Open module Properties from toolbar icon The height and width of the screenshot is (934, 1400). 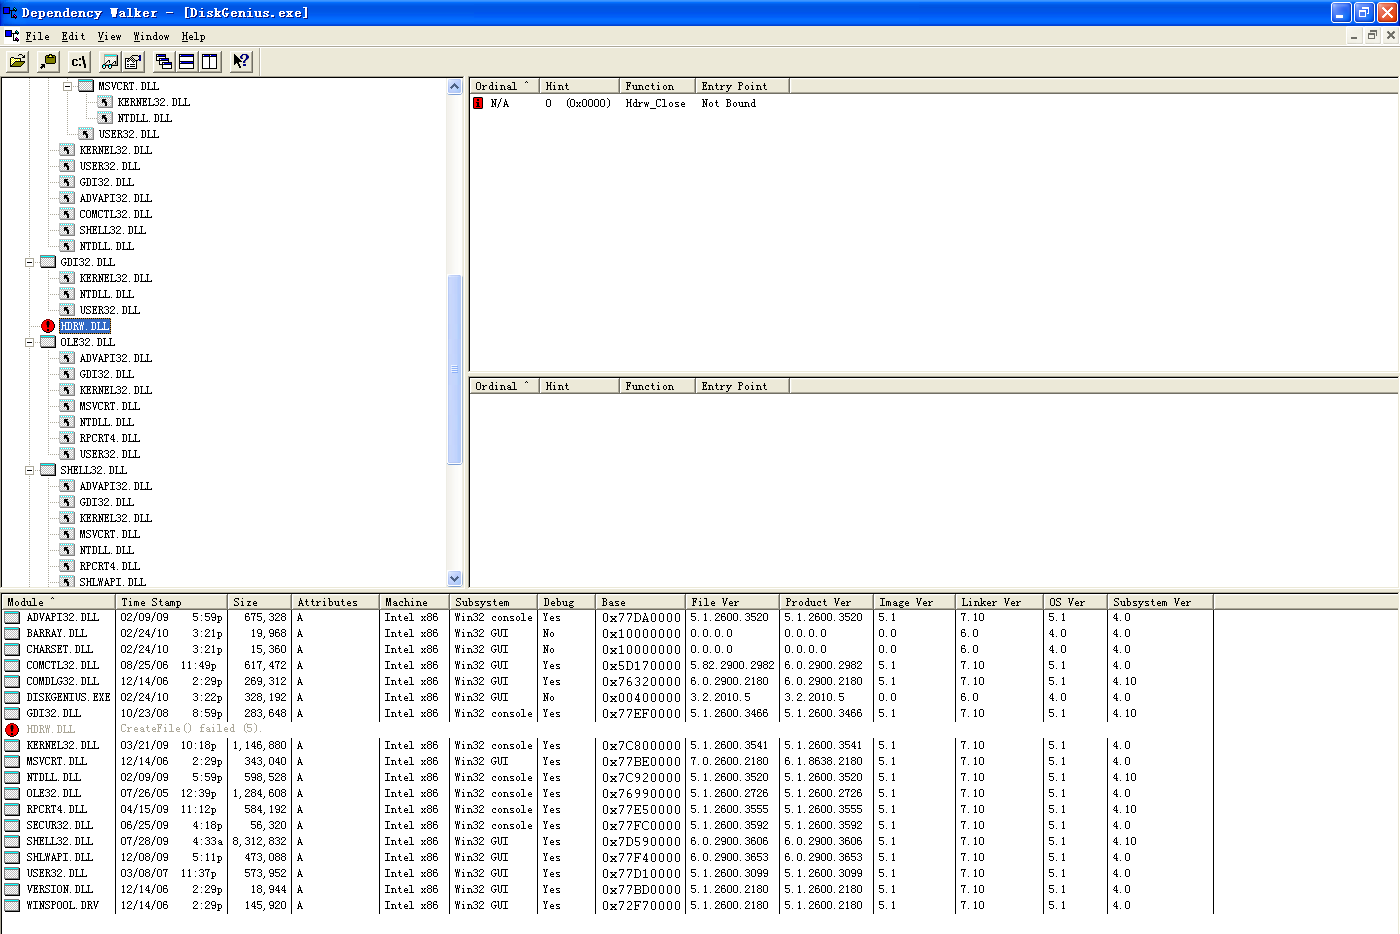click(x=133, y=61)
